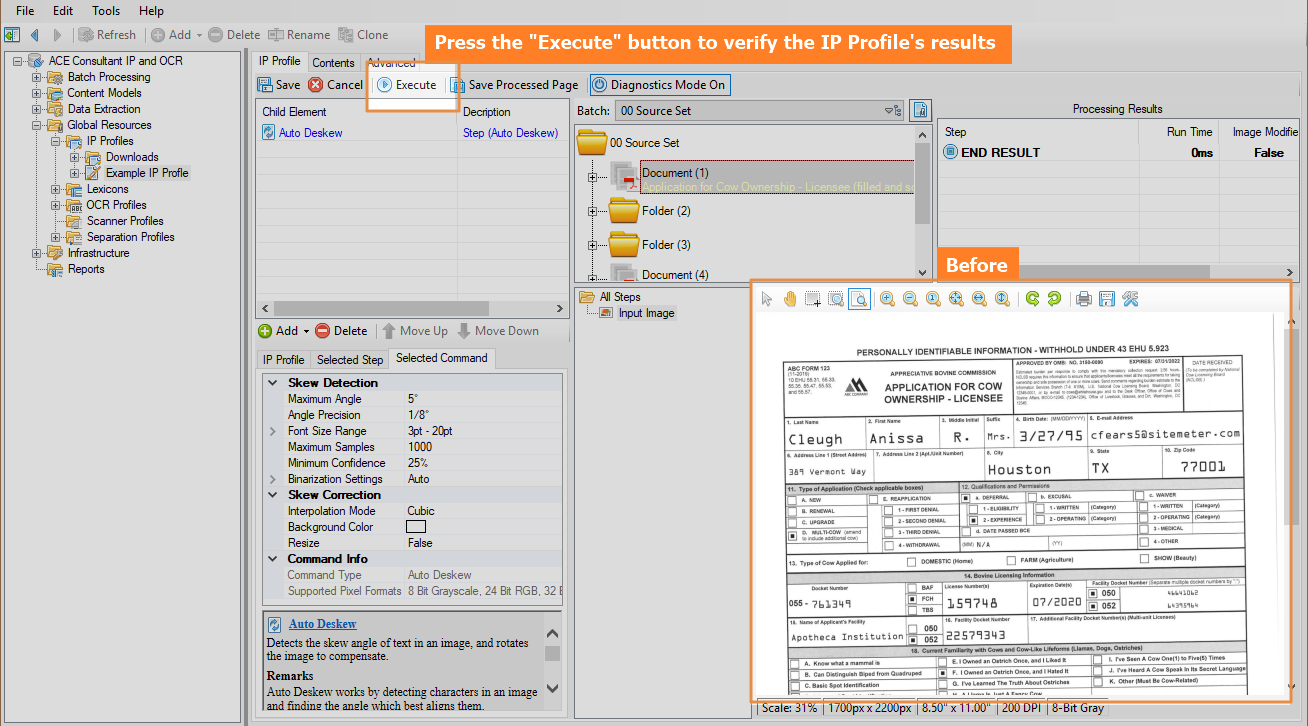
Task: Select the arrow pointer tool in image viewer
Action: (x=767, y=298)
